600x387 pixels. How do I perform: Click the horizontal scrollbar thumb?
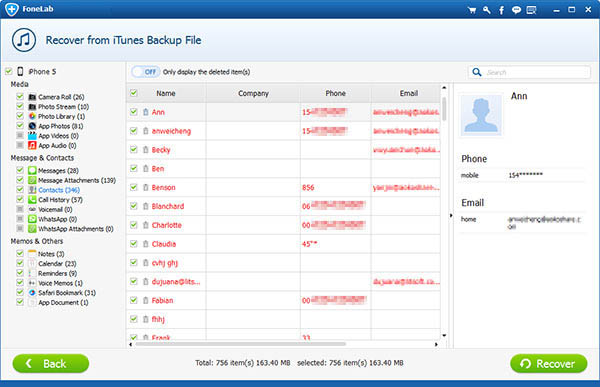(x=240, y=344)
